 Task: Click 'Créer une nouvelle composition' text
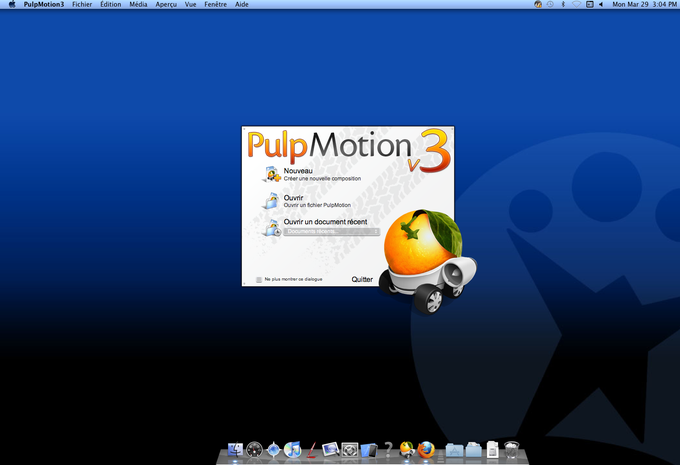coord(322,179)
